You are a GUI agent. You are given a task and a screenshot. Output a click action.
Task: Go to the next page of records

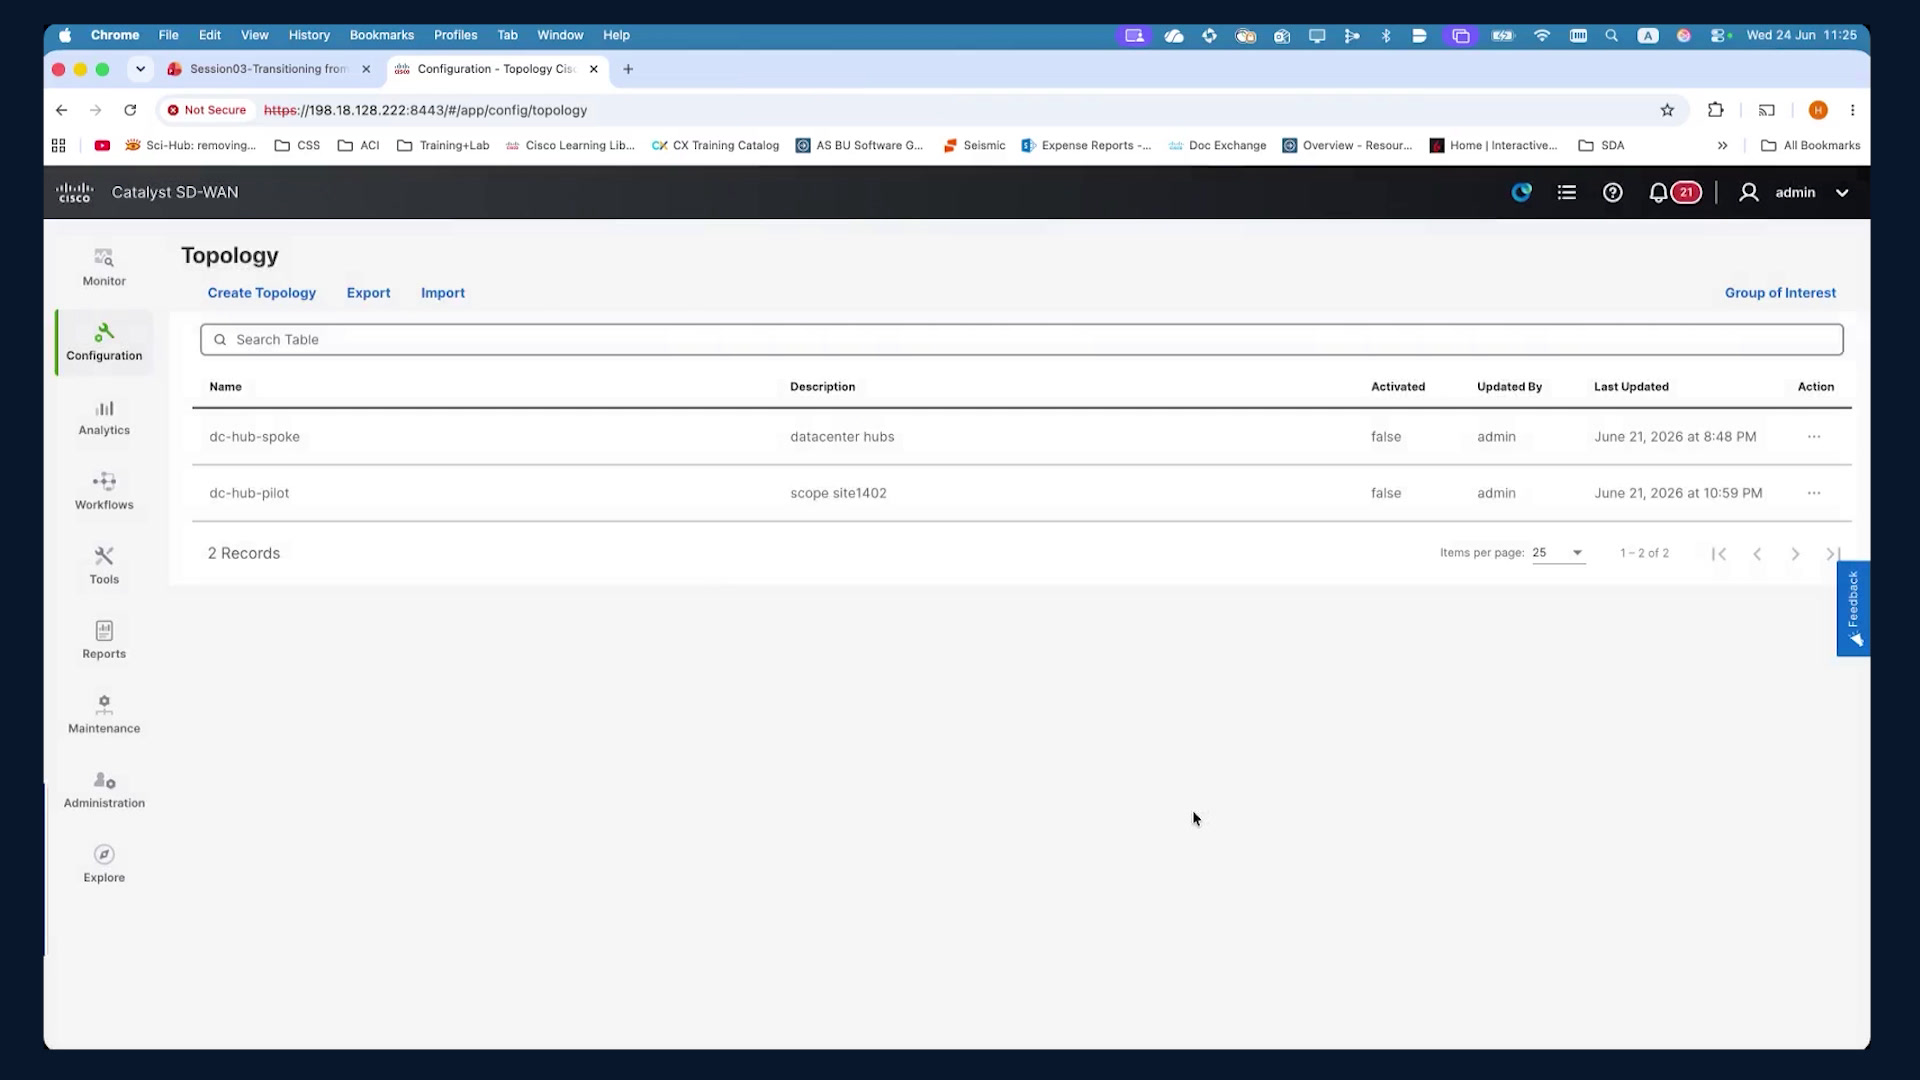tap(1795, 554)
